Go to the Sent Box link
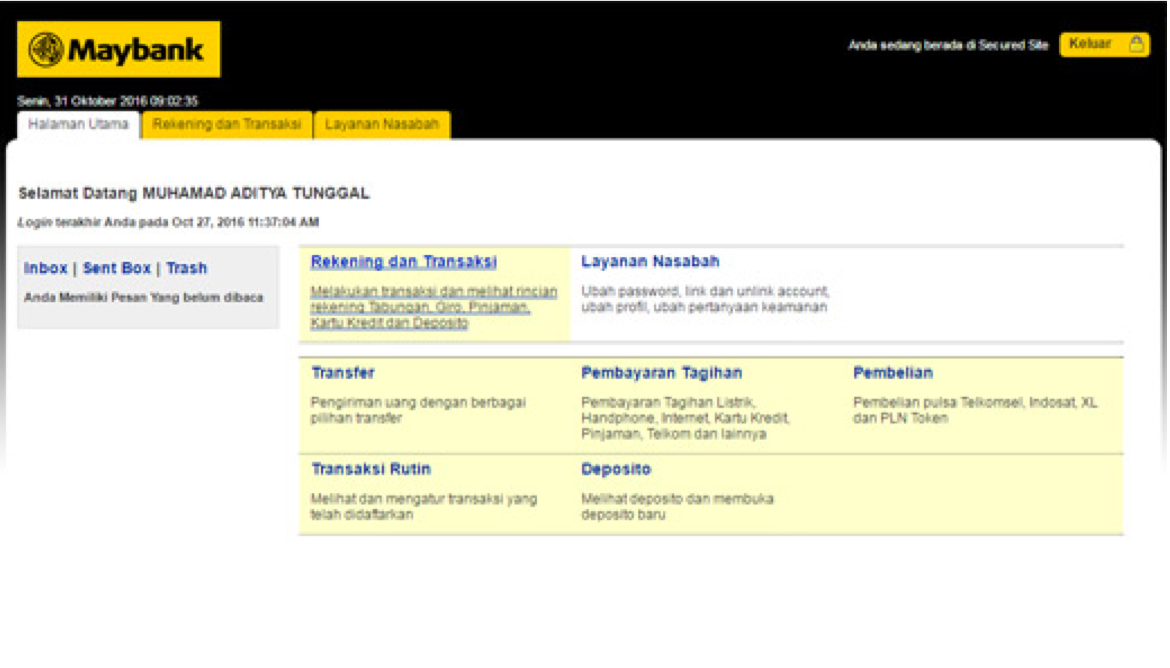Viewport: 1170px width, 668px height. [x=117, y=268]
